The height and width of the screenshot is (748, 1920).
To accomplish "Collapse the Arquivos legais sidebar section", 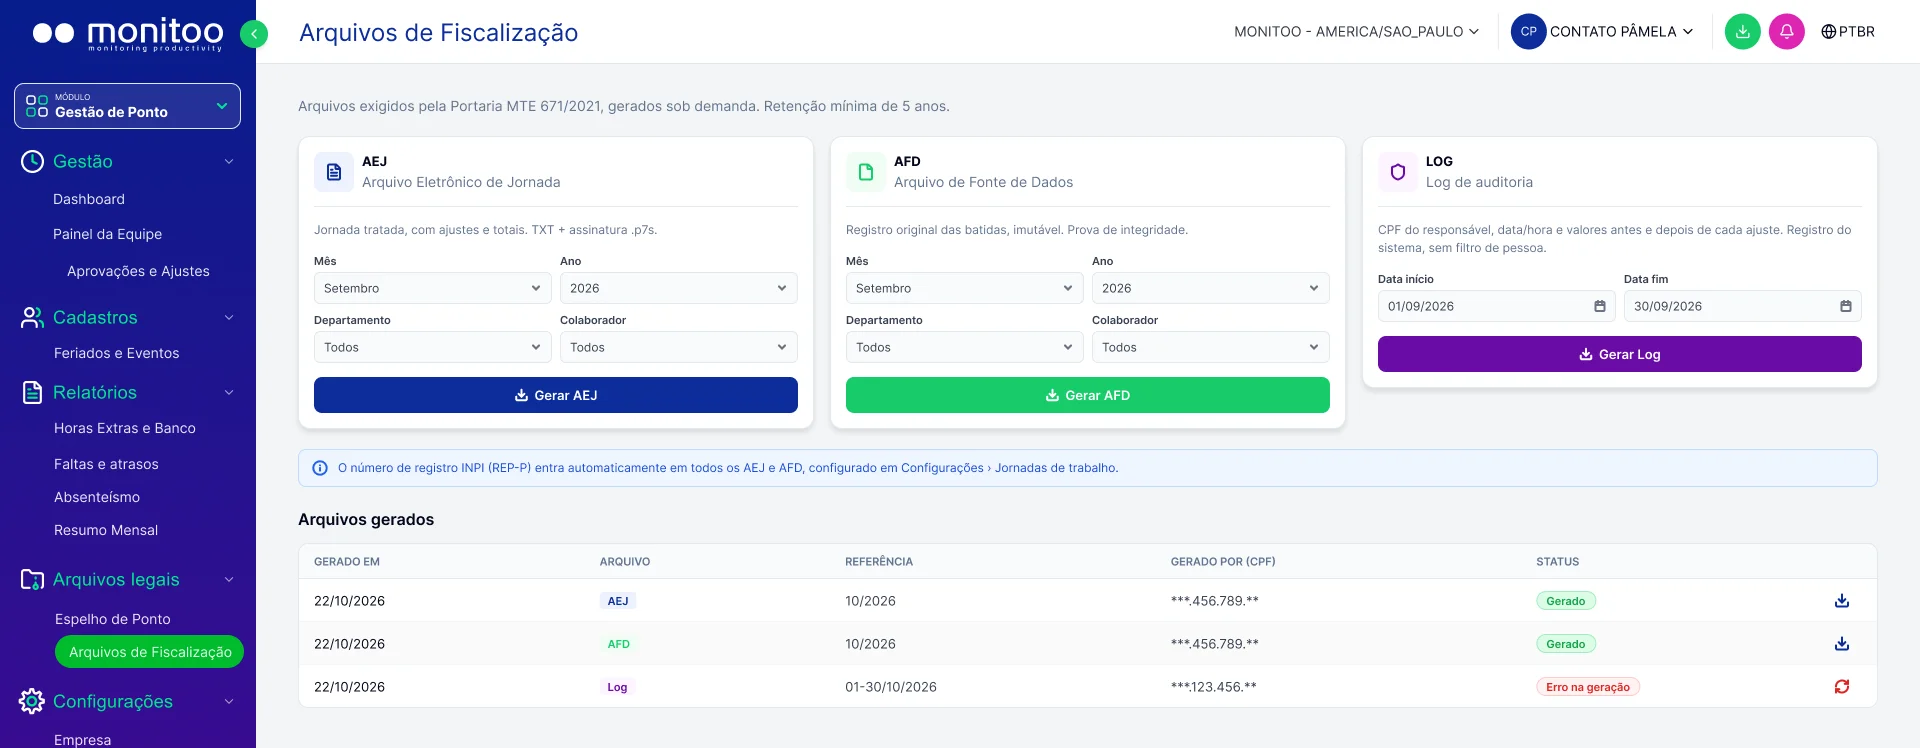I will click(x=229, y=580).
